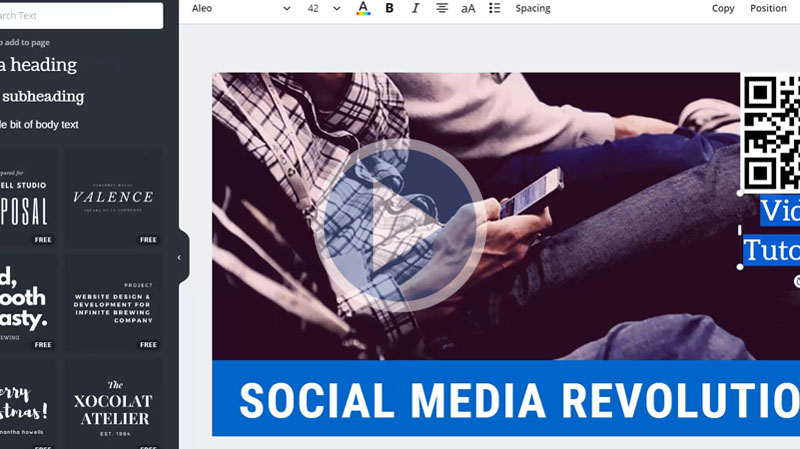Click the Search Text input field

tap(80, 15)
